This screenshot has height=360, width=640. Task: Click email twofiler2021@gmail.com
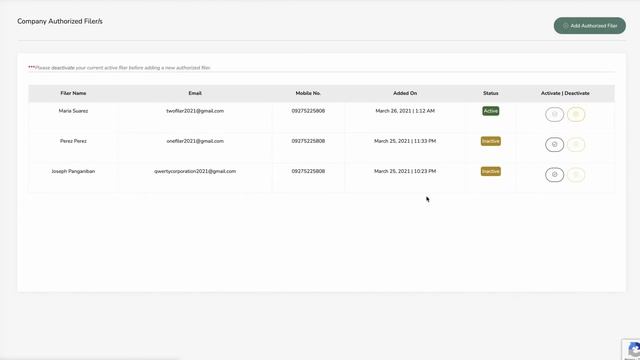click(195, 111)
